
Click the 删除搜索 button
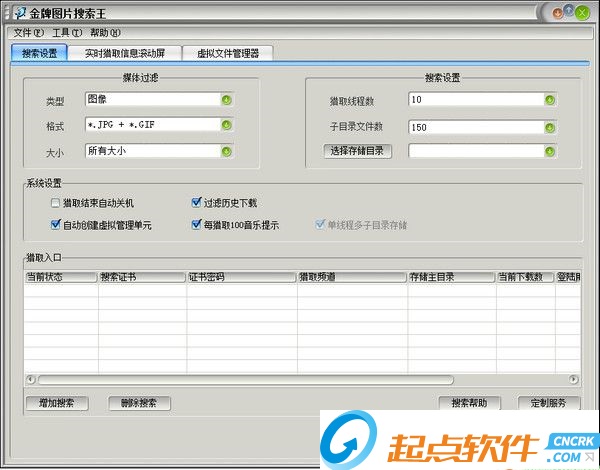139,403
